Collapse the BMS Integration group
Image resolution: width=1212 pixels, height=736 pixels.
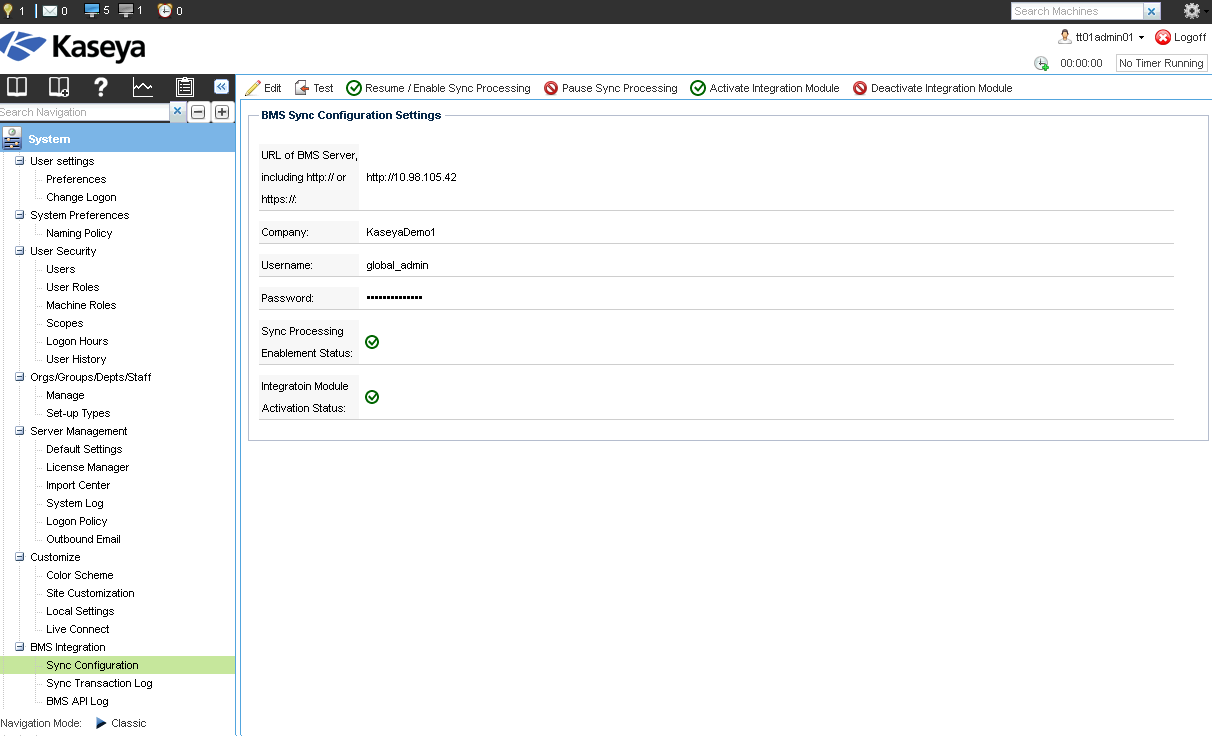(x=20, y=647)
